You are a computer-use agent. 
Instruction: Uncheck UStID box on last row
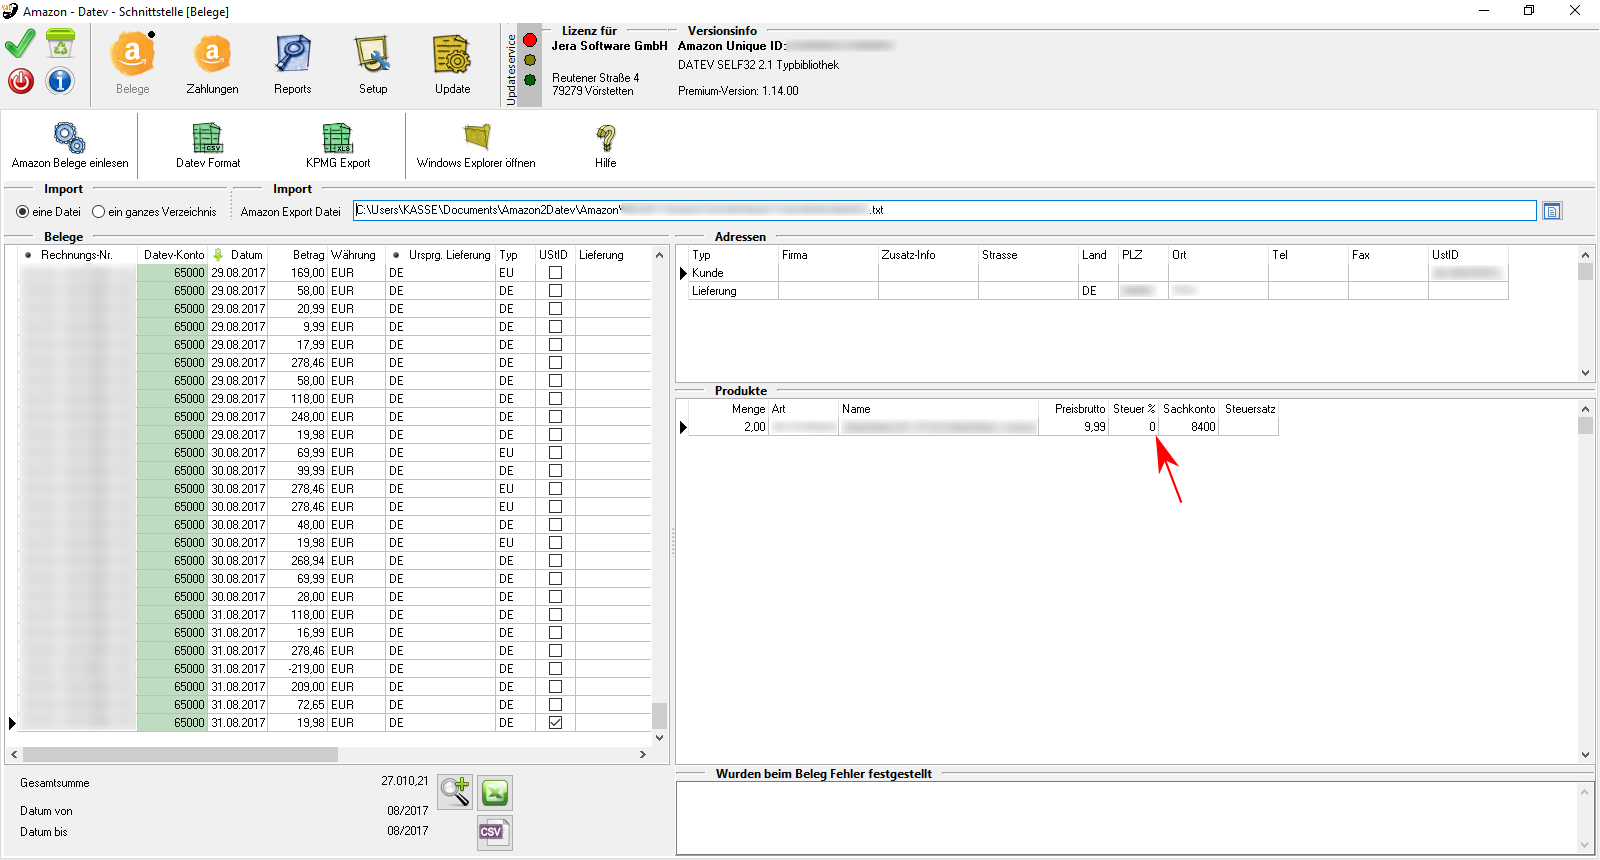[x=556, y=723]
